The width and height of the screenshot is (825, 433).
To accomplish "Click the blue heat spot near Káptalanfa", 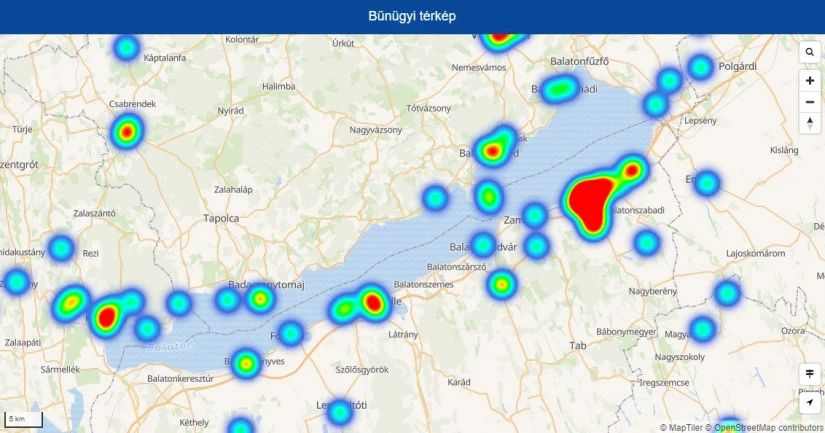I will point(126,47).
